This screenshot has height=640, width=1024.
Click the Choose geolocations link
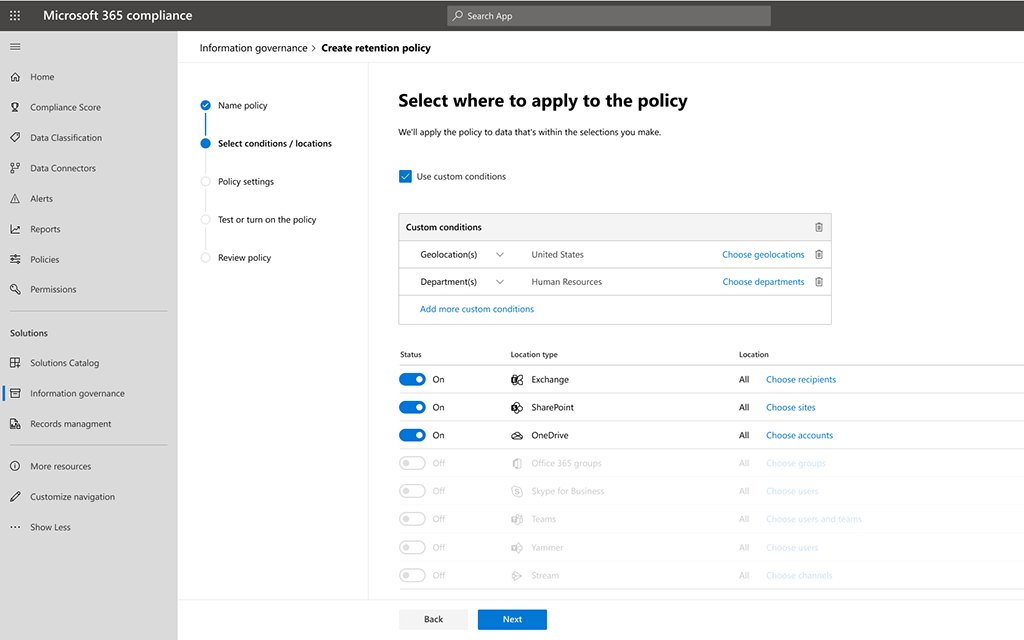[x=763, y=255]
